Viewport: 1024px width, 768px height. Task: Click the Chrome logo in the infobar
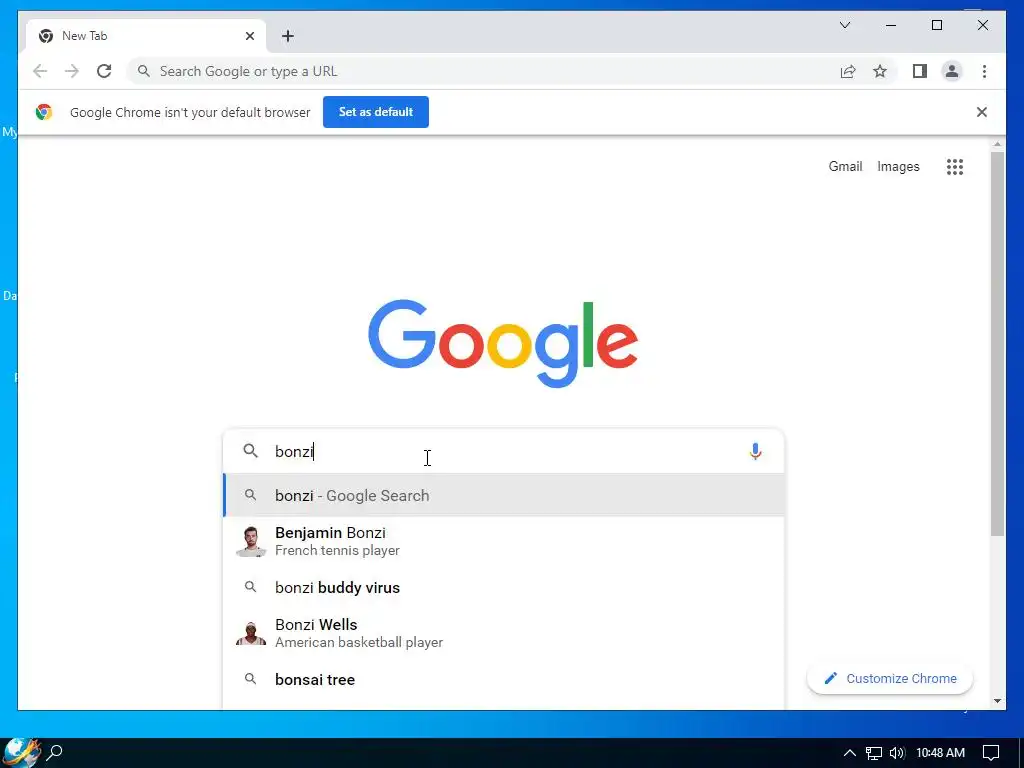click(x=44, y=112)
